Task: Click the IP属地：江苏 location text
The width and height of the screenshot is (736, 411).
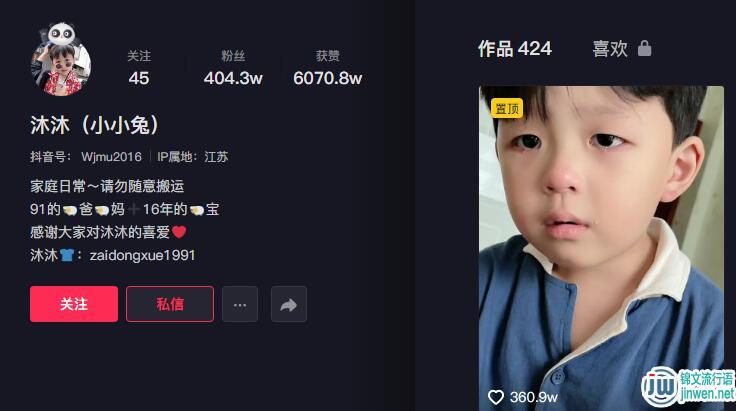Action: pyautogui.click(x=192, y=157)
